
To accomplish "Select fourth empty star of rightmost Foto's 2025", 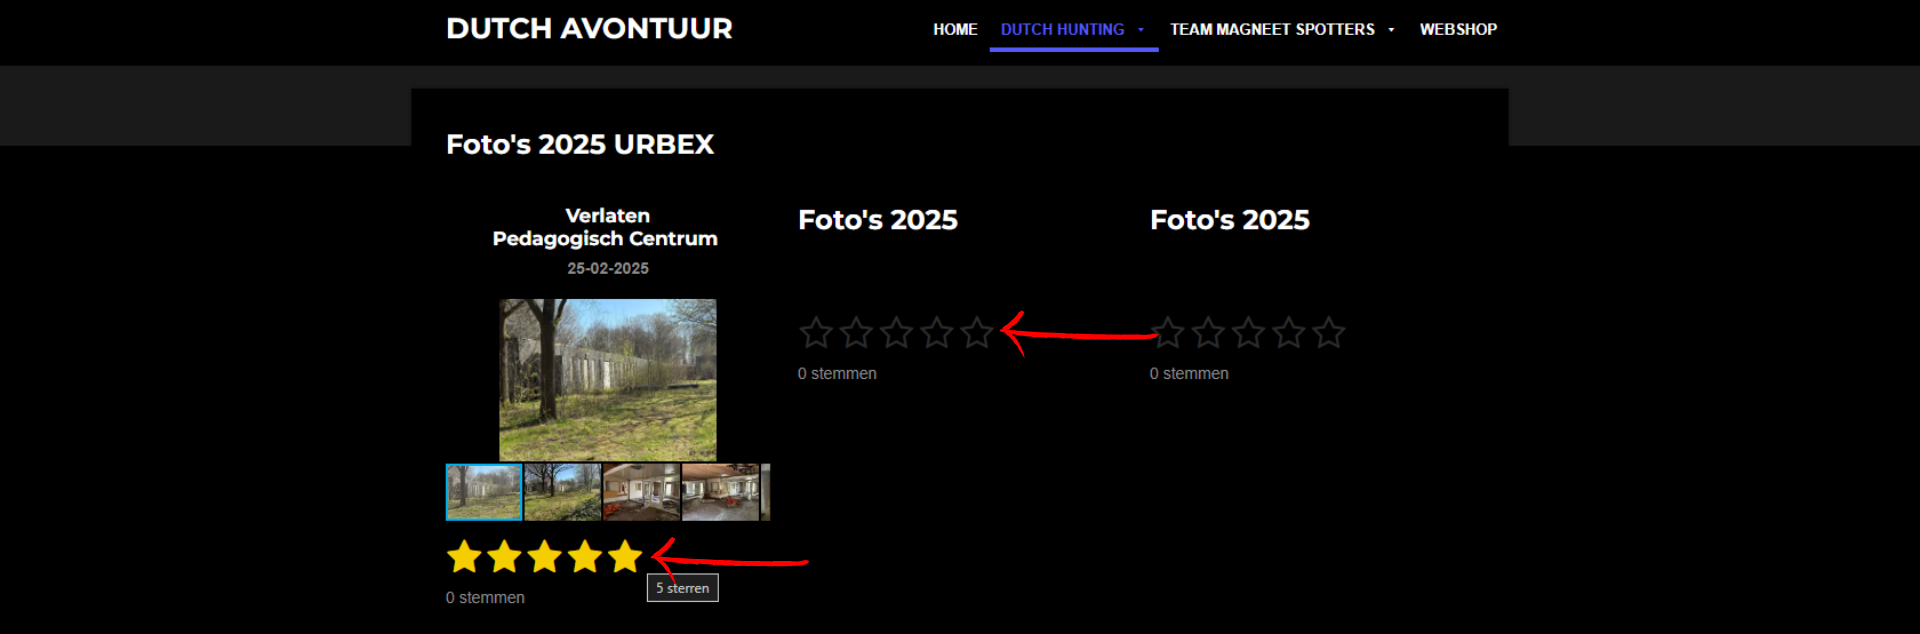I will [x=1289, y=332].
